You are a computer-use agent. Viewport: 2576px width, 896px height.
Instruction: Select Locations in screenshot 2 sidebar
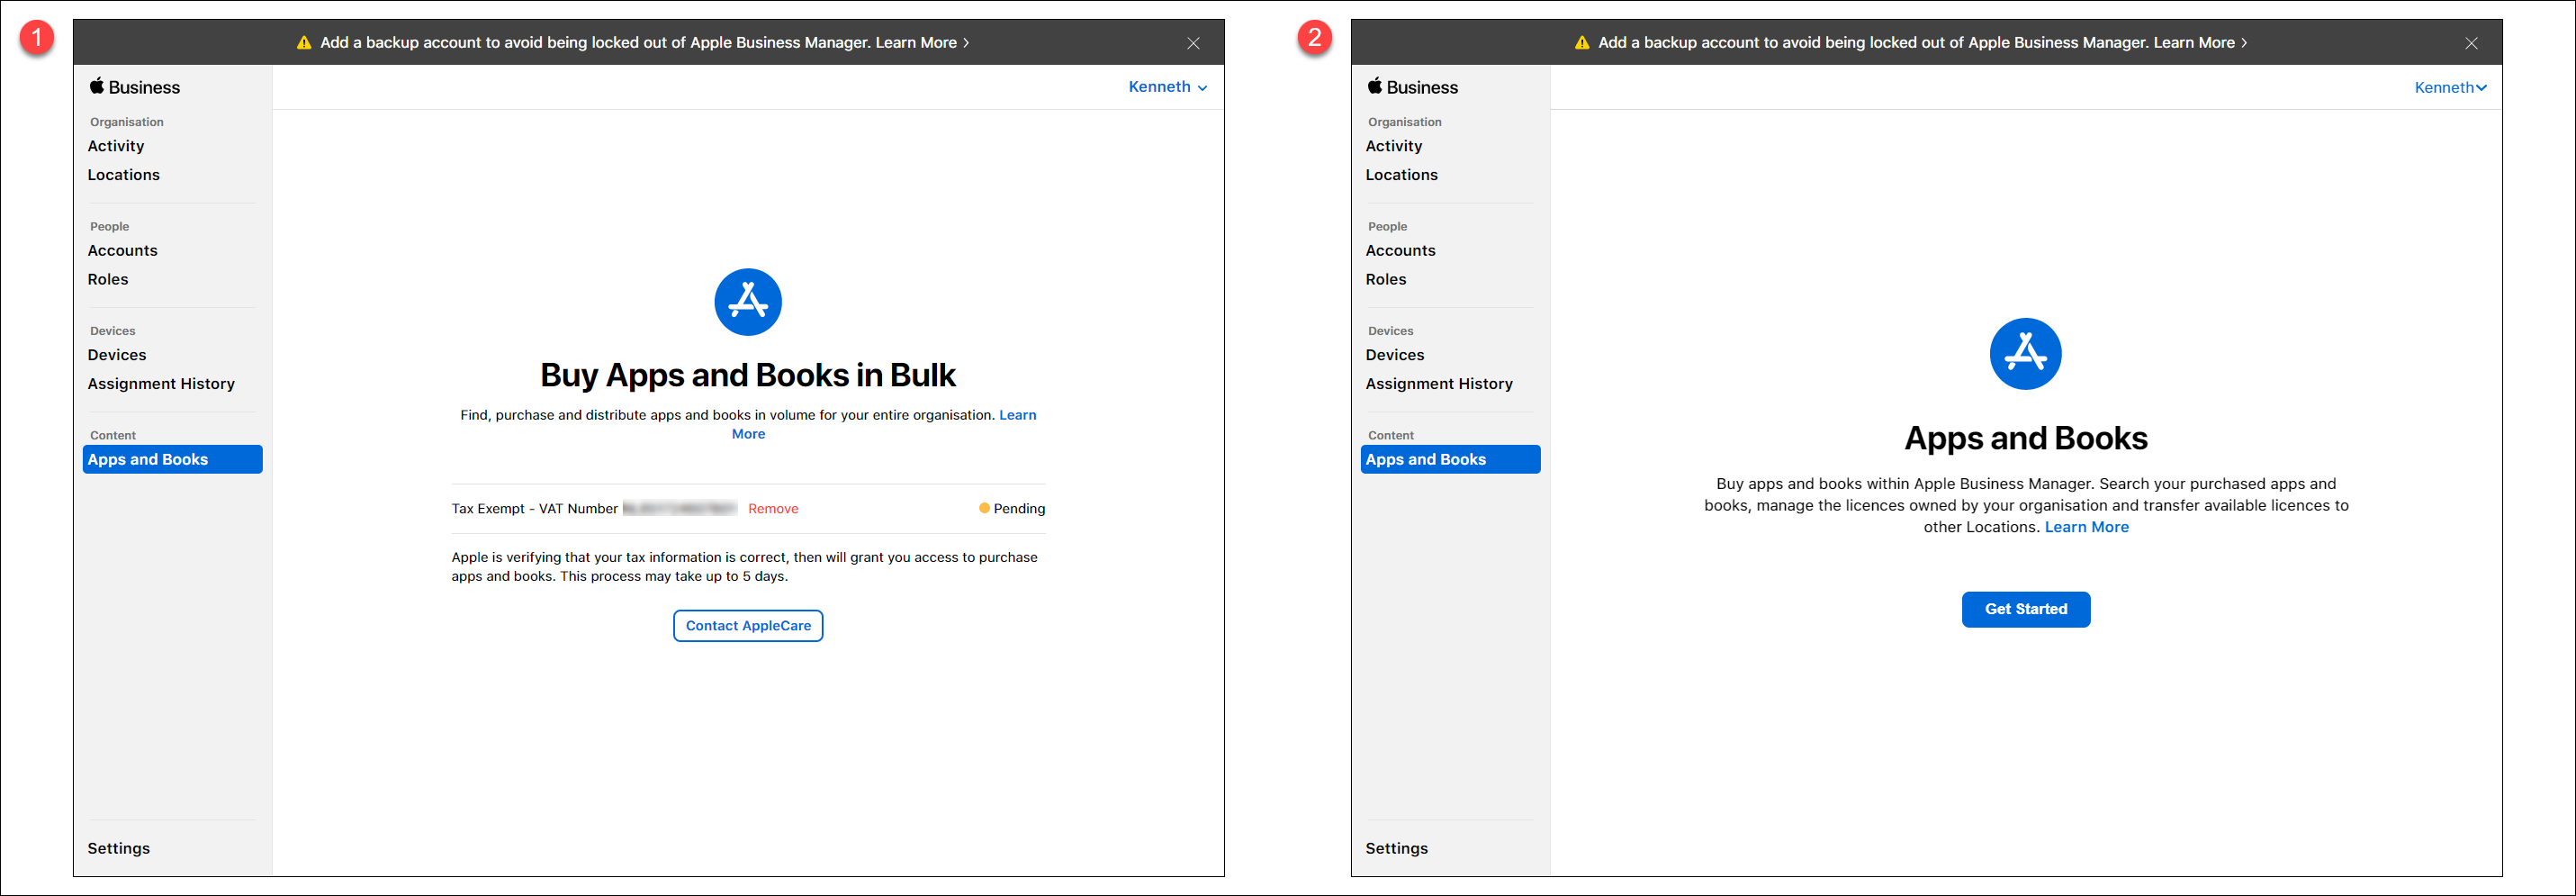(1401, 175)
